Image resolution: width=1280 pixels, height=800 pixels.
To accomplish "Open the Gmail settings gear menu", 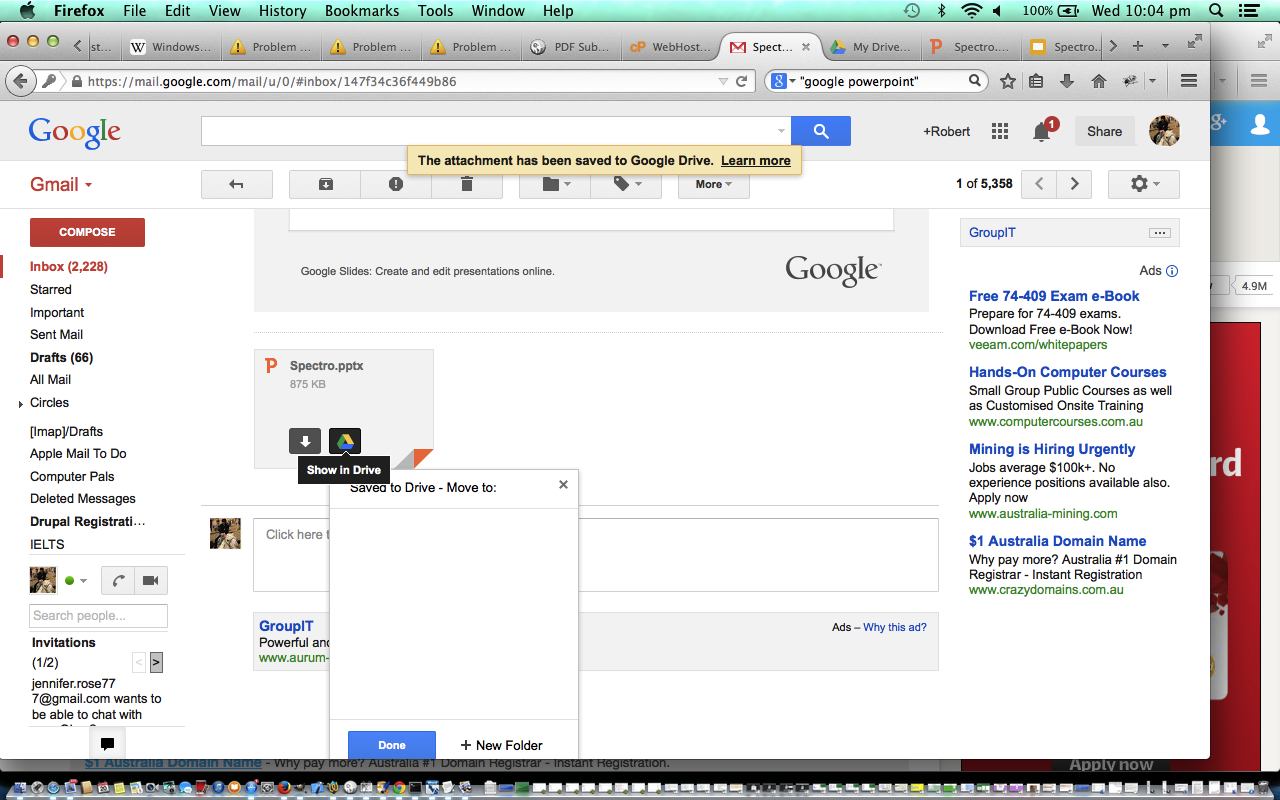I will [1143, 184].
